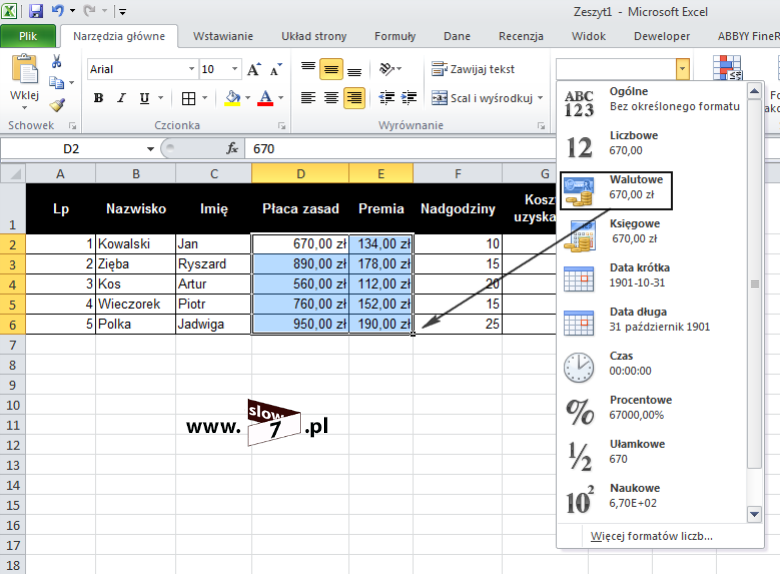780x574 pixels.
Task: Switch to the Wstawianie tab
Action: tap(223, 36)
